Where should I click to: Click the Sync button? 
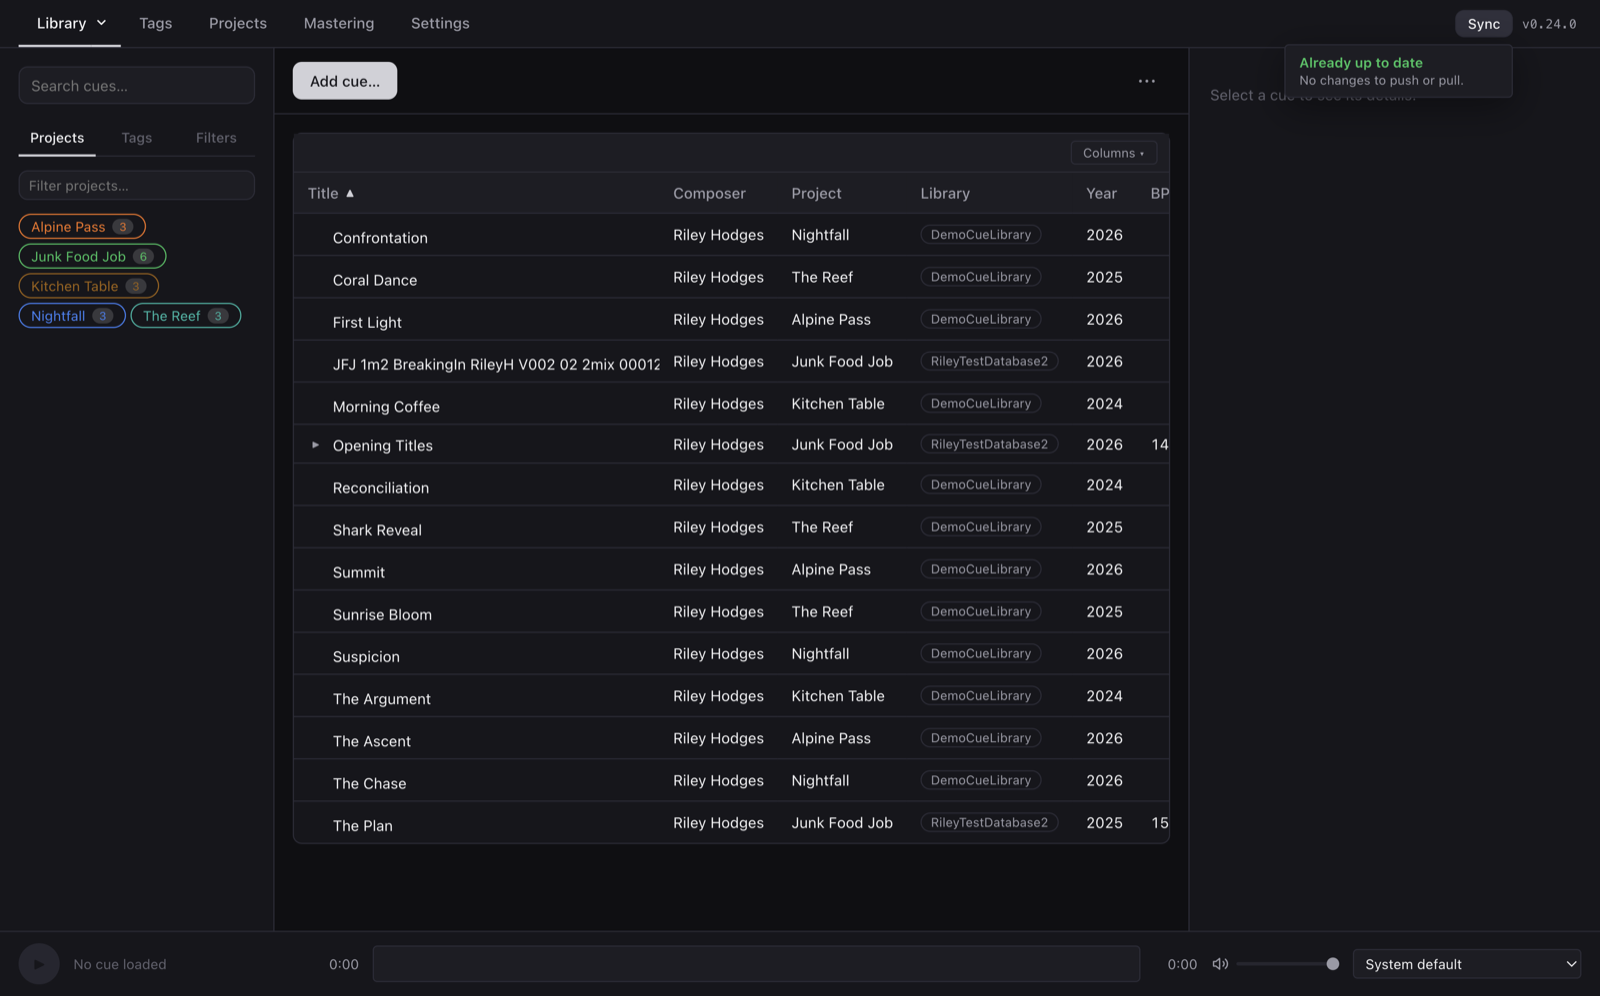(1483, 24)
